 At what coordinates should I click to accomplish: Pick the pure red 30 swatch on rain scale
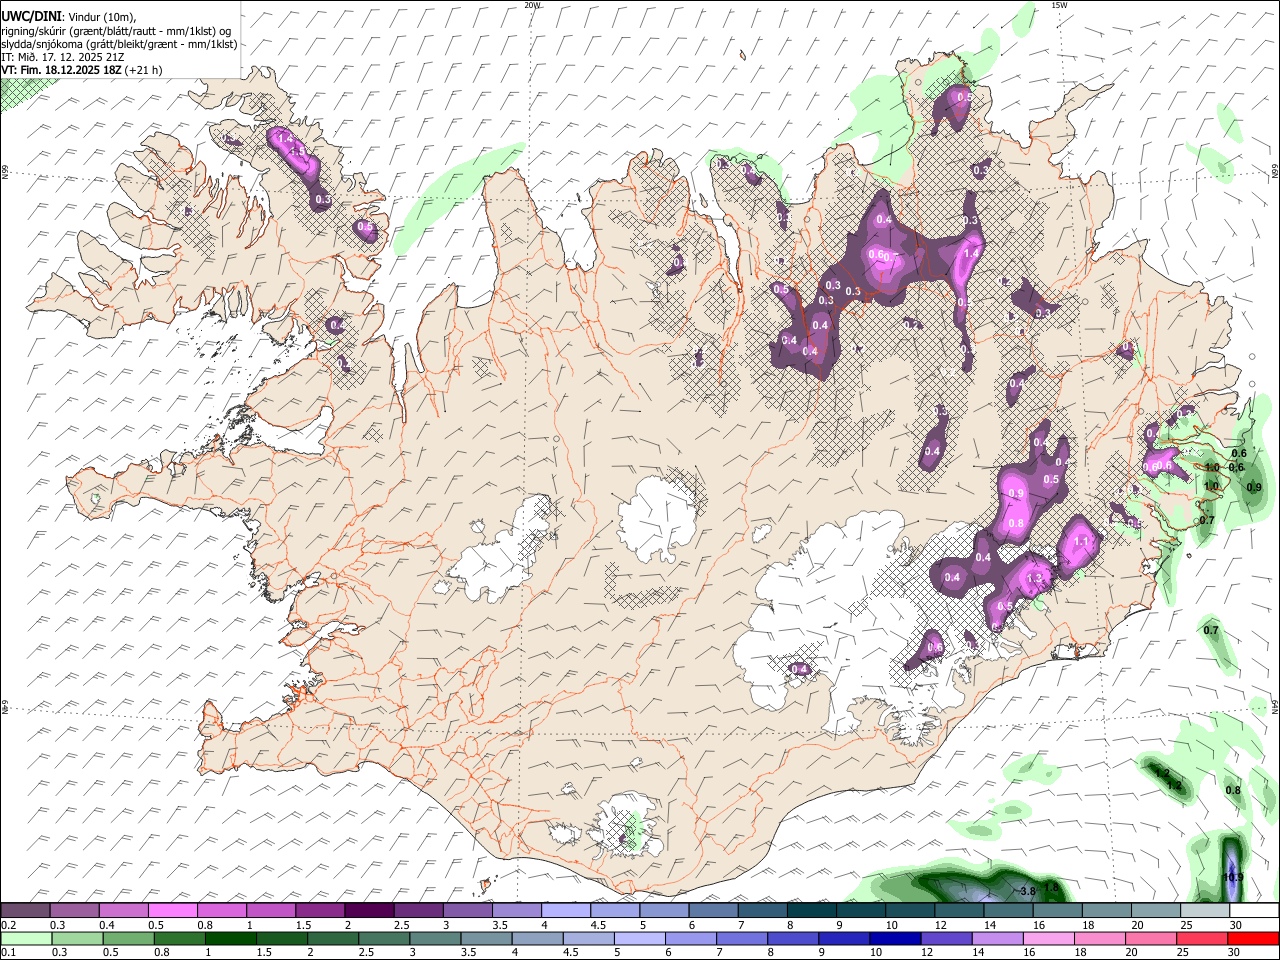[1254, 939]
